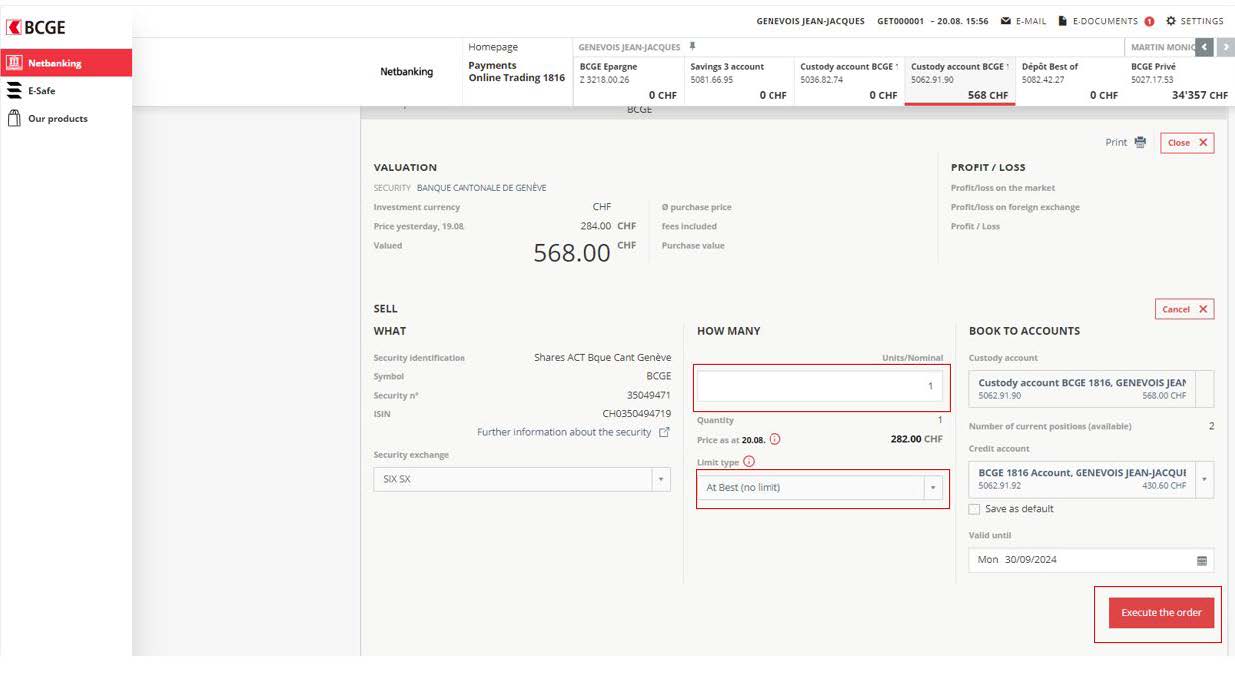Click the Our products bag icon
Image resolution: width=1235 pixels, height=677 pixels.
pyautogui.click(x=14, y=118)
